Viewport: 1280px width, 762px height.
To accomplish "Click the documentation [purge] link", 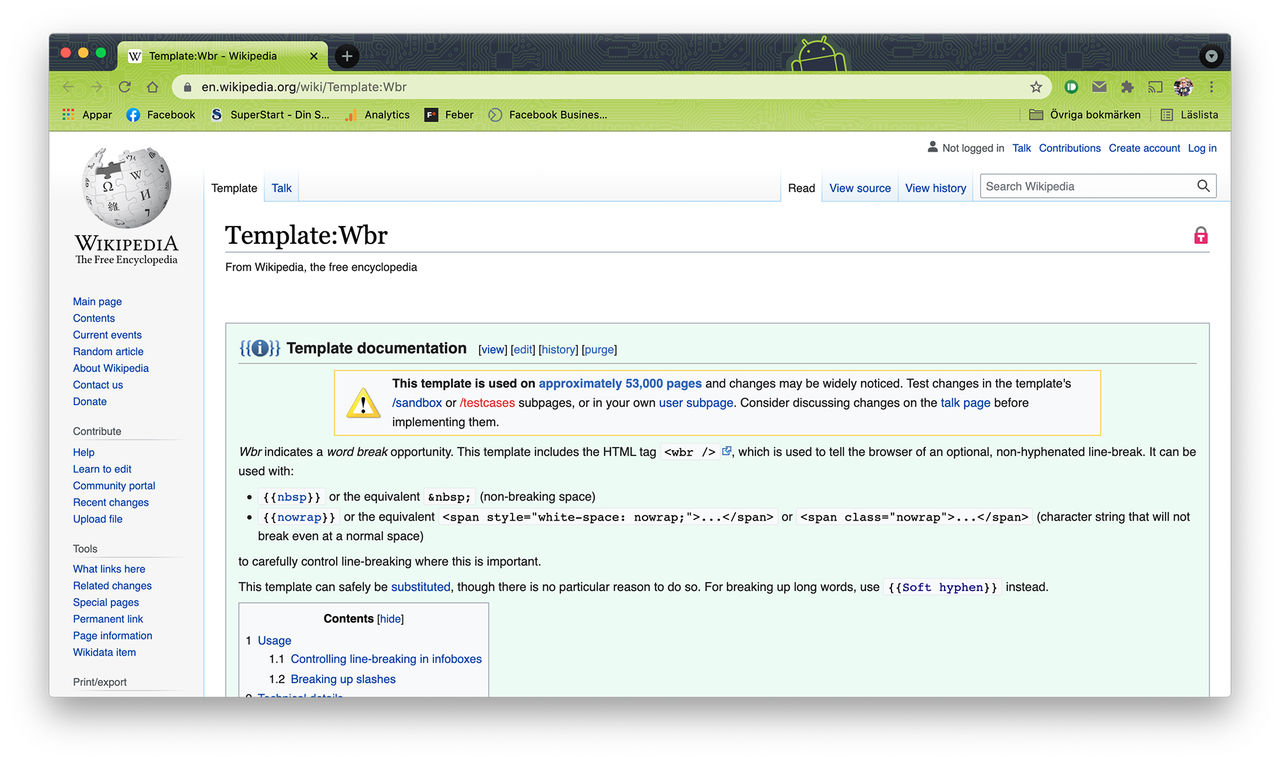I will [x=599, y=350].
